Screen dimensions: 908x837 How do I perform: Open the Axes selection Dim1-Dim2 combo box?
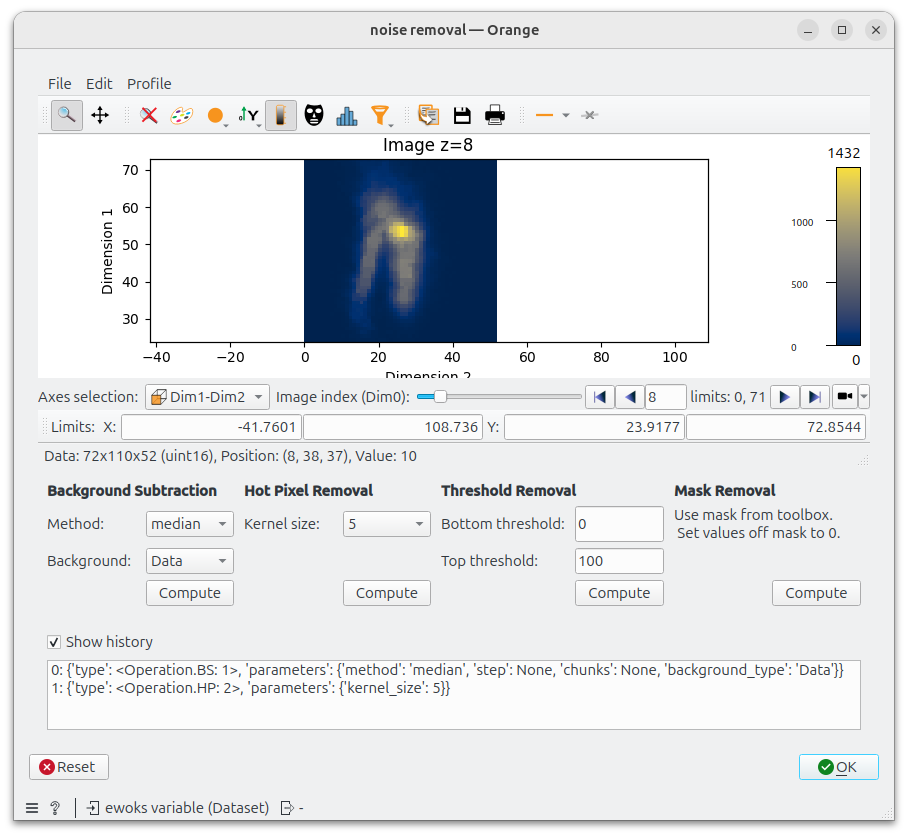coord(207,397)
